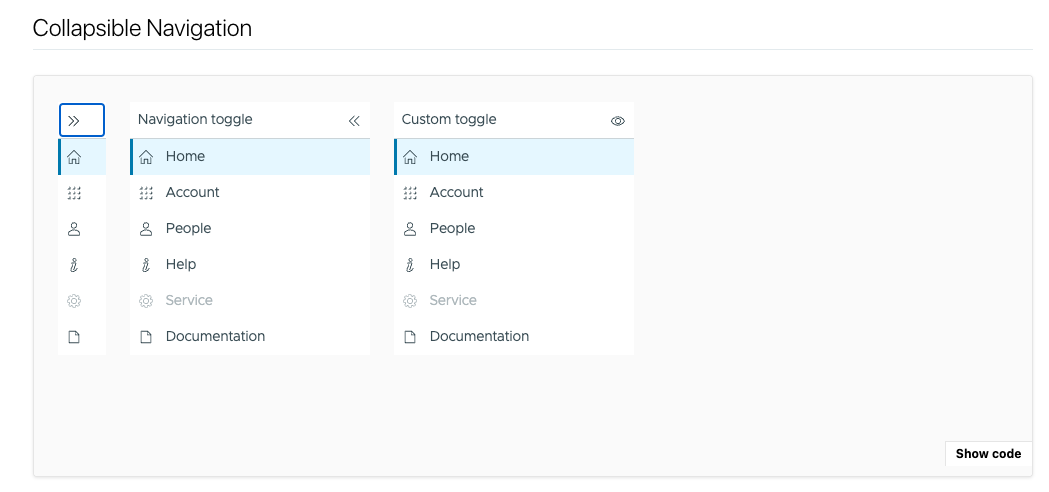This screenshot has width=1049, height=492.
Task: Collapse the Navigation toggle panel with double chevron
Action: (354, 120)
